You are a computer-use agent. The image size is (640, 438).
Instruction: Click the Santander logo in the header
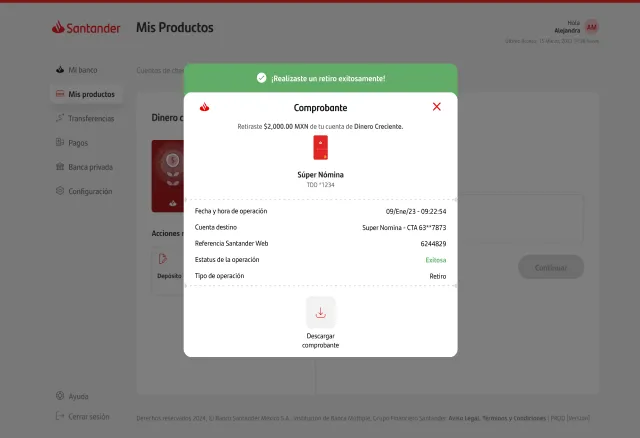[86, 27]
